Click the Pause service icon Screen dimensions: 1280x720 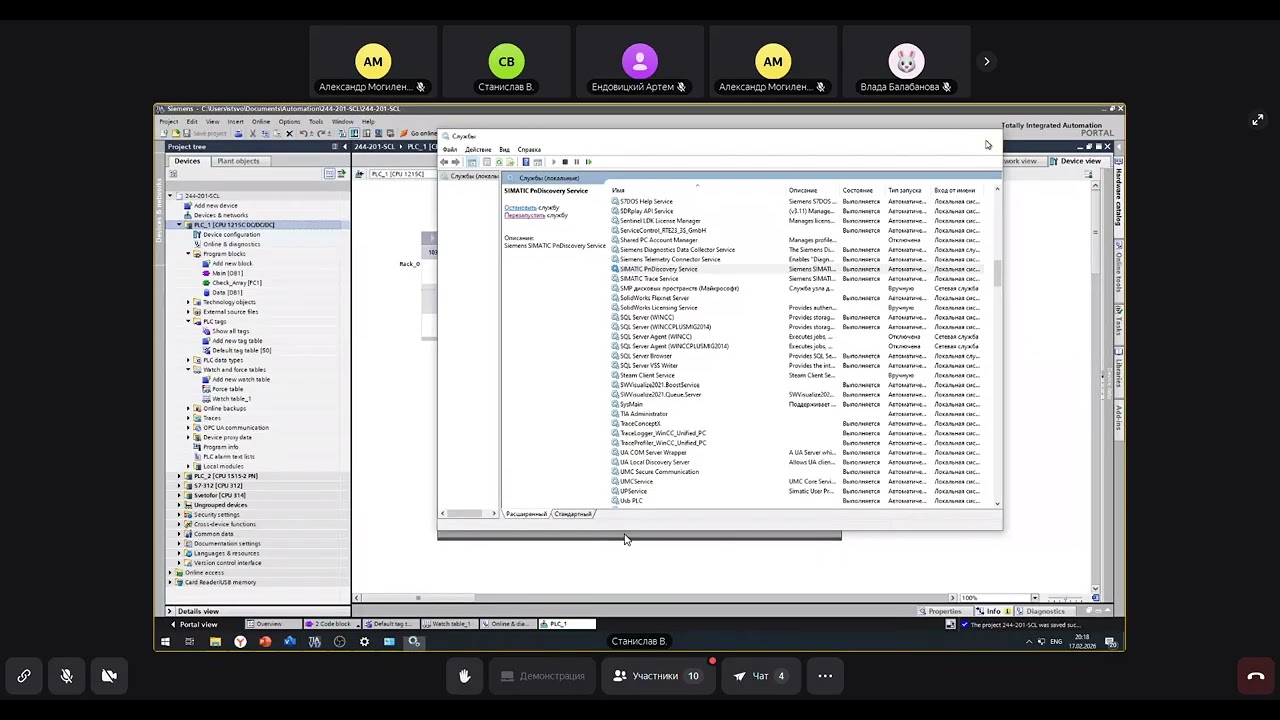[x=576, y=162]
